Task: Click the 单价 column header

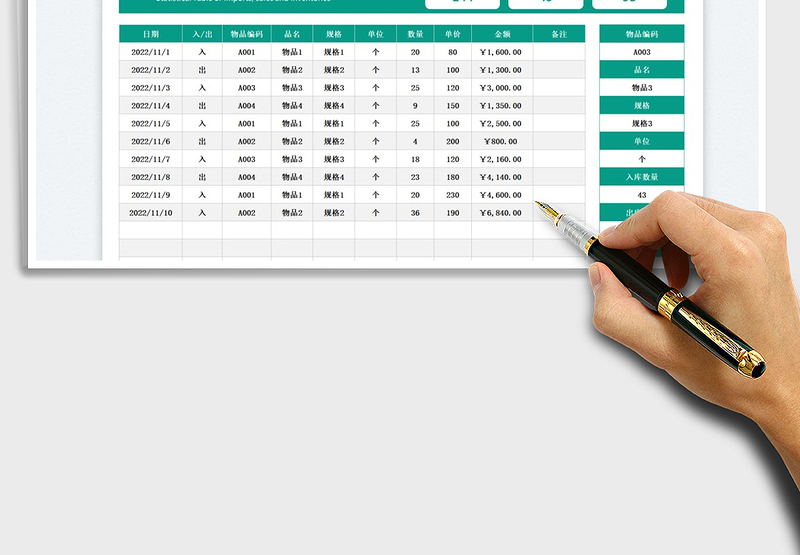Action: (453, 34)
